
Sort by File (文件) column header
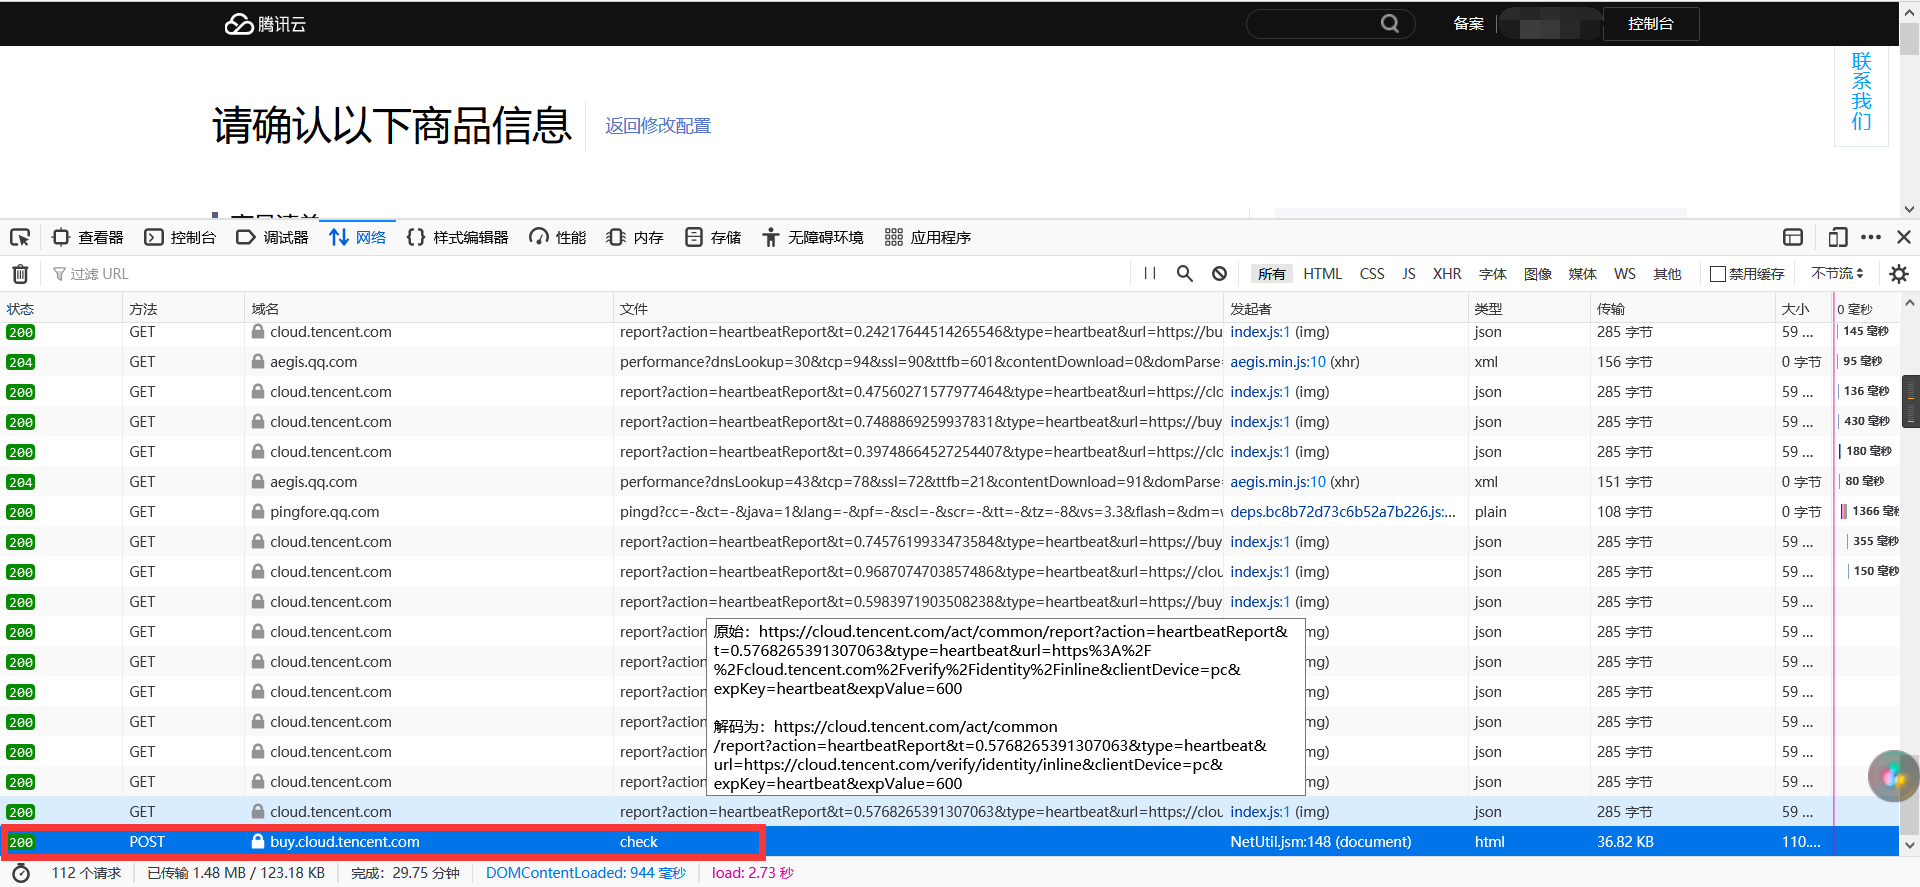coord(918,308)
